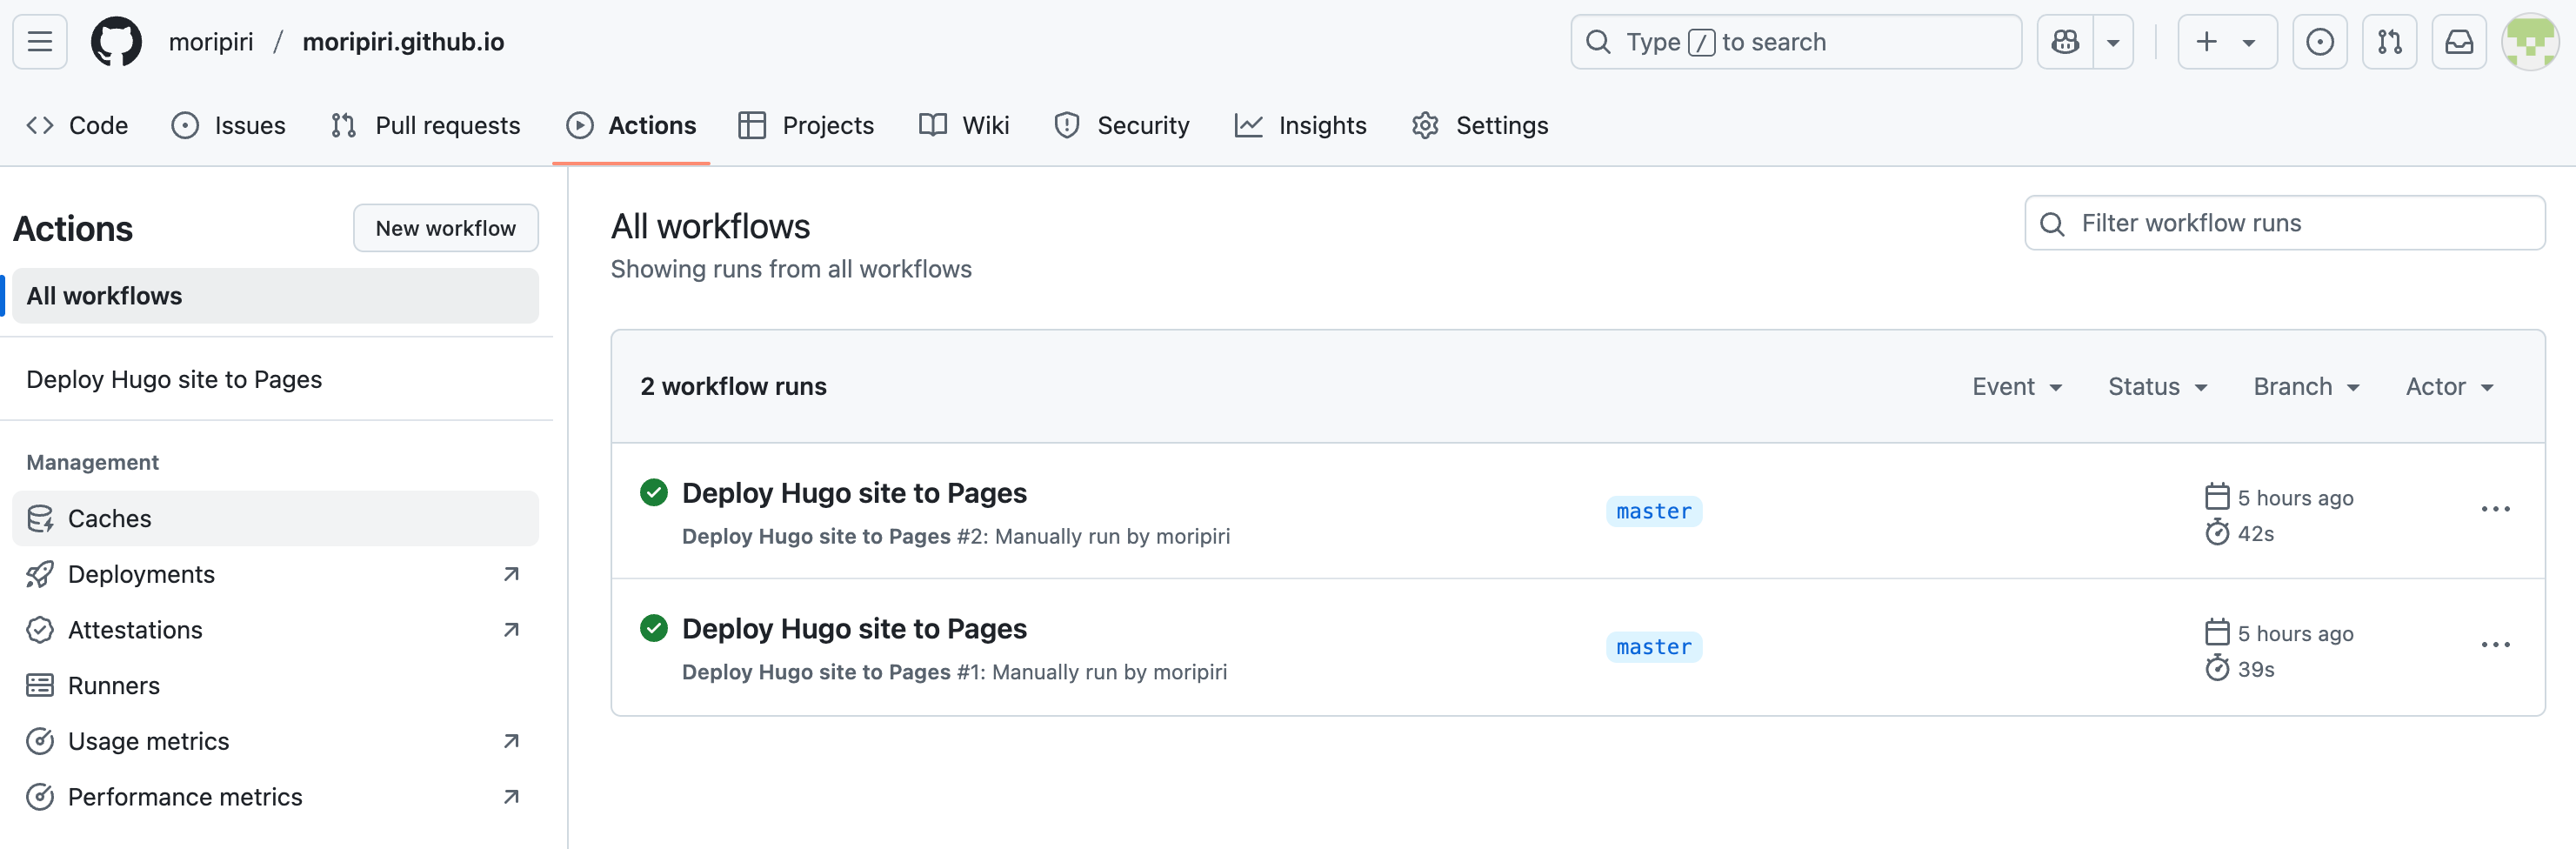Click success status icon of run #1
This screenshot has width=2576, height=849.
[654, 629]
